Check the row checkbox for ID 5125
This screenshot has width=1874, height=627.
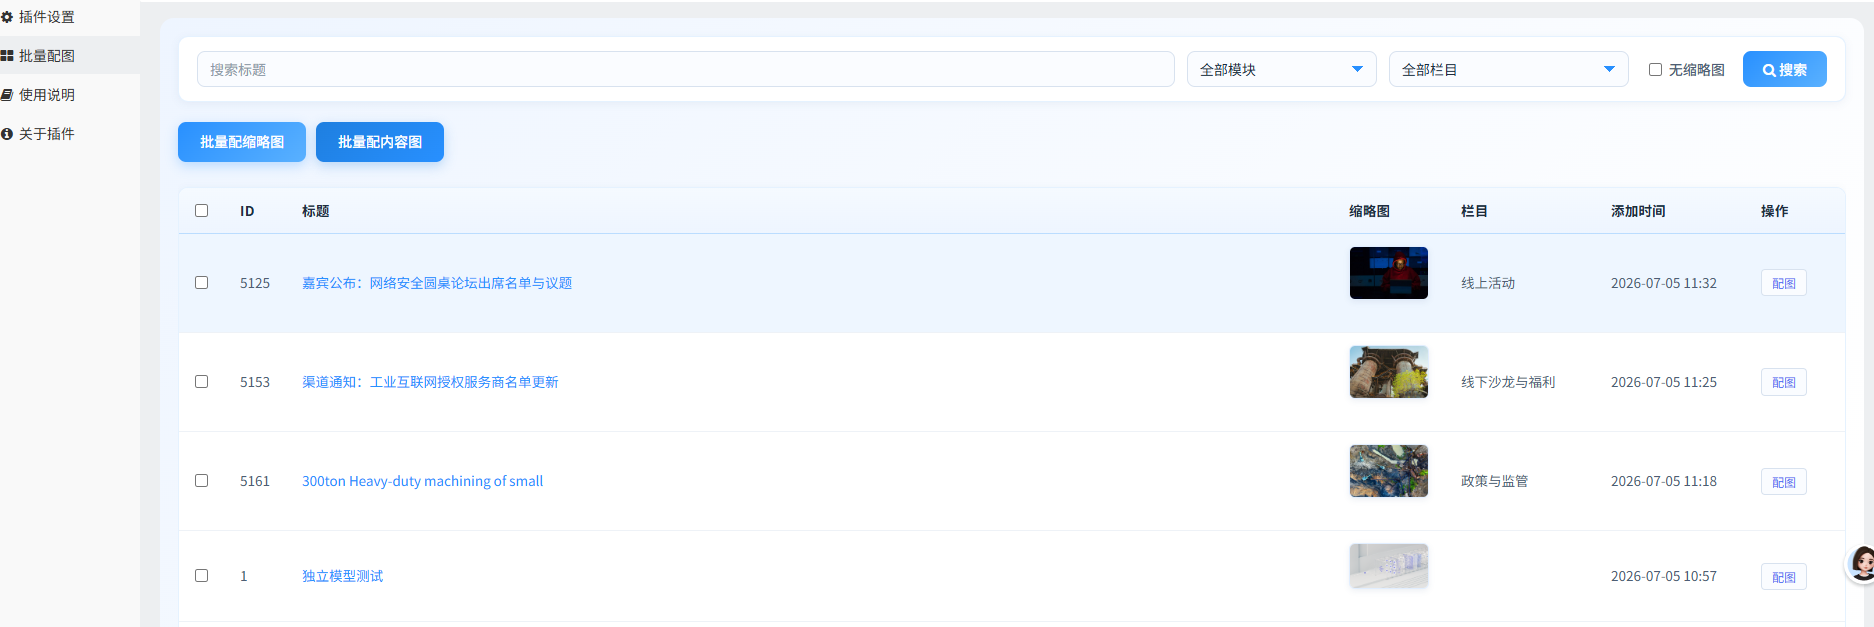(201, 282)
